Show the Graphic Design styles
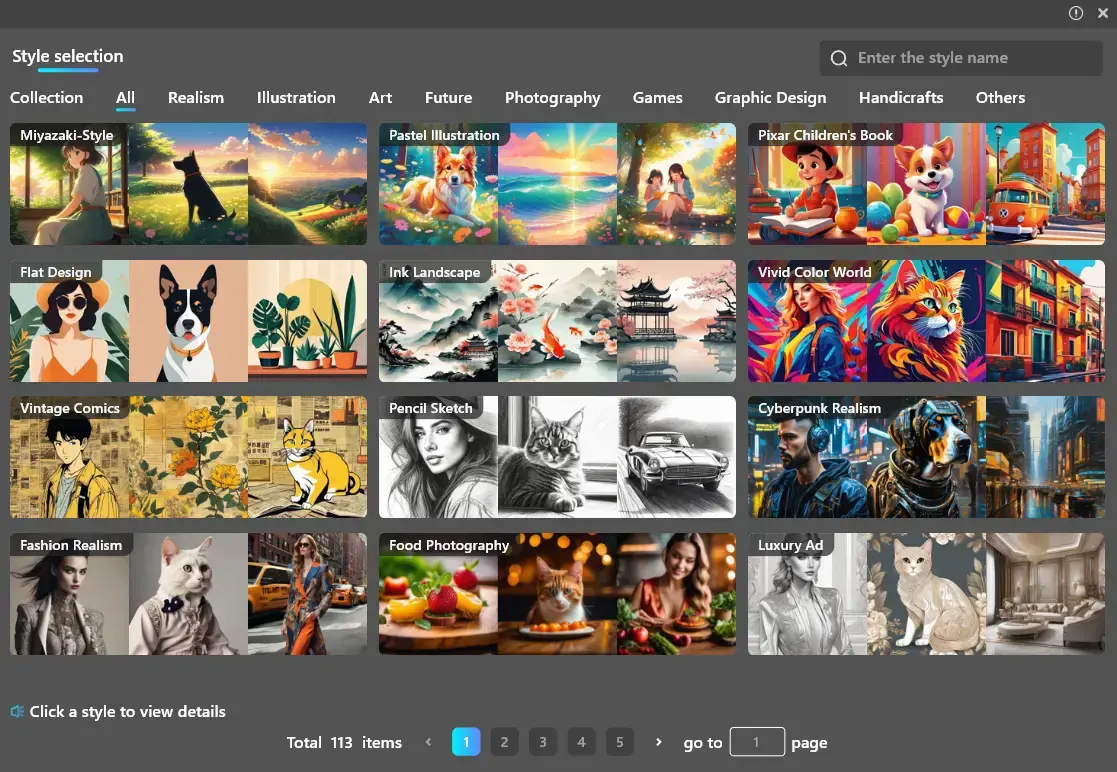This screenshot has width=1117, height=772. [770, 98]
